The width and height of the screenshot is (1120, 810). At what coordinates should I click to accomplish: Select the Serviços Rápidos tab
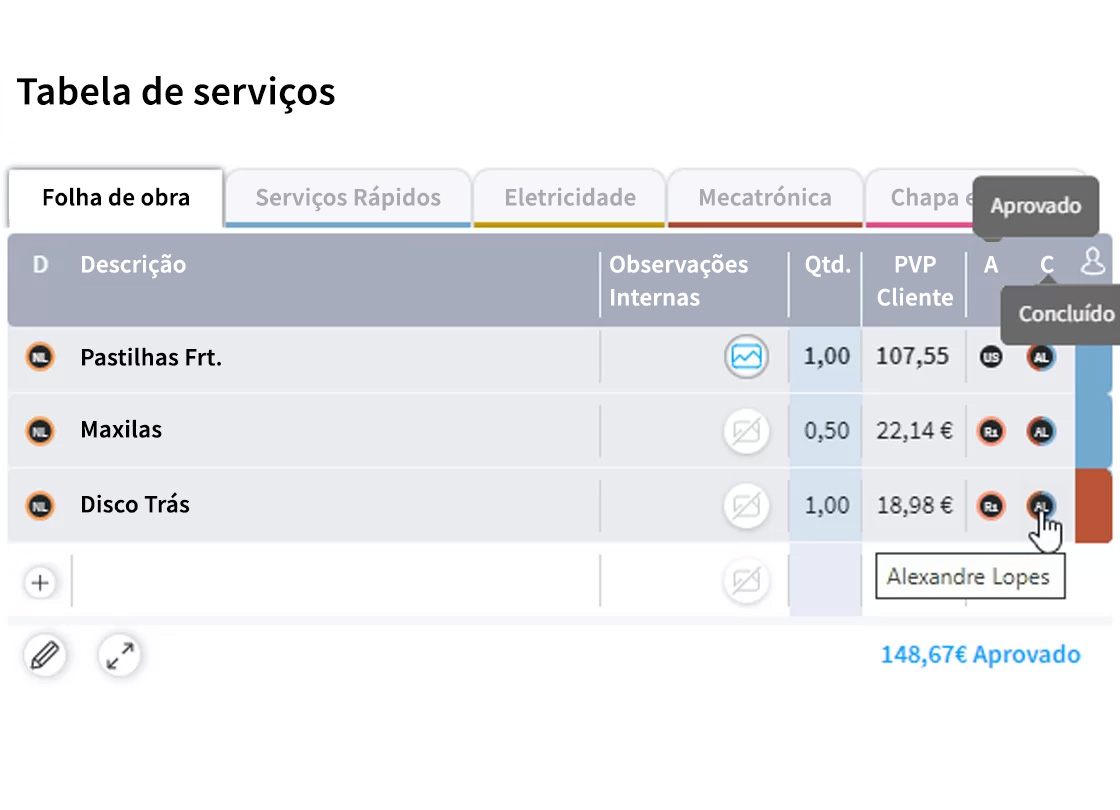pyautogui.click(x=346, y=197)
